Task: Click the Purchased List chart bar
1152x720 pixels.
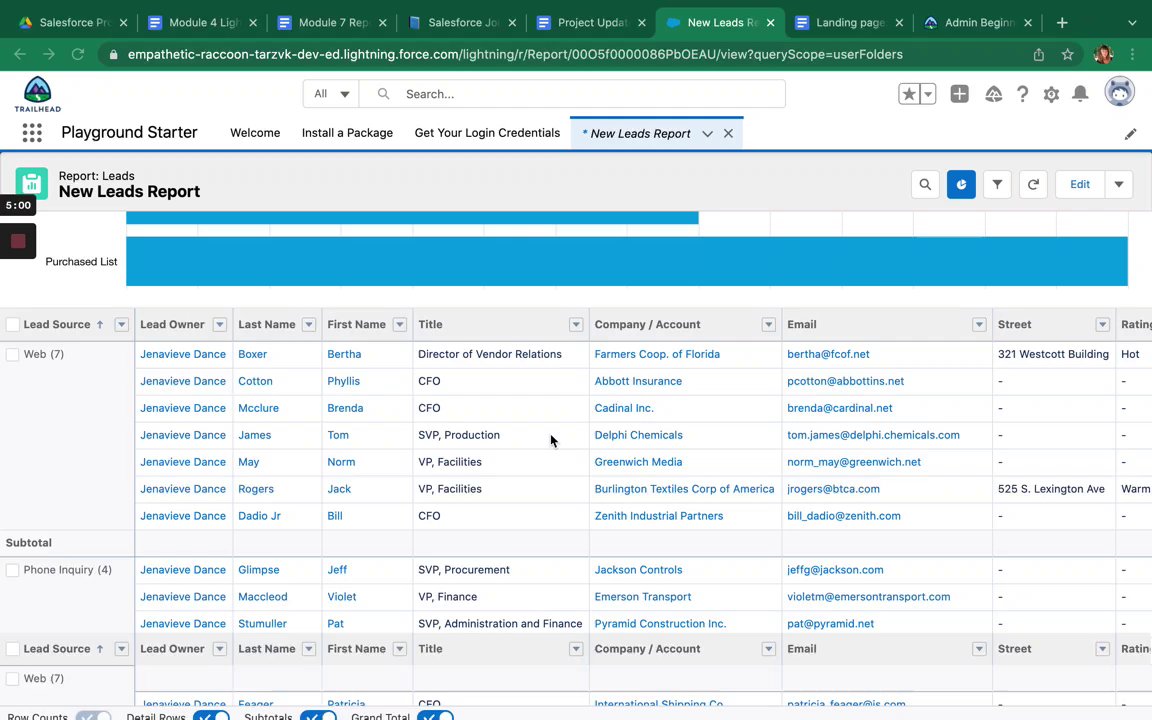Action: point(627,262)
